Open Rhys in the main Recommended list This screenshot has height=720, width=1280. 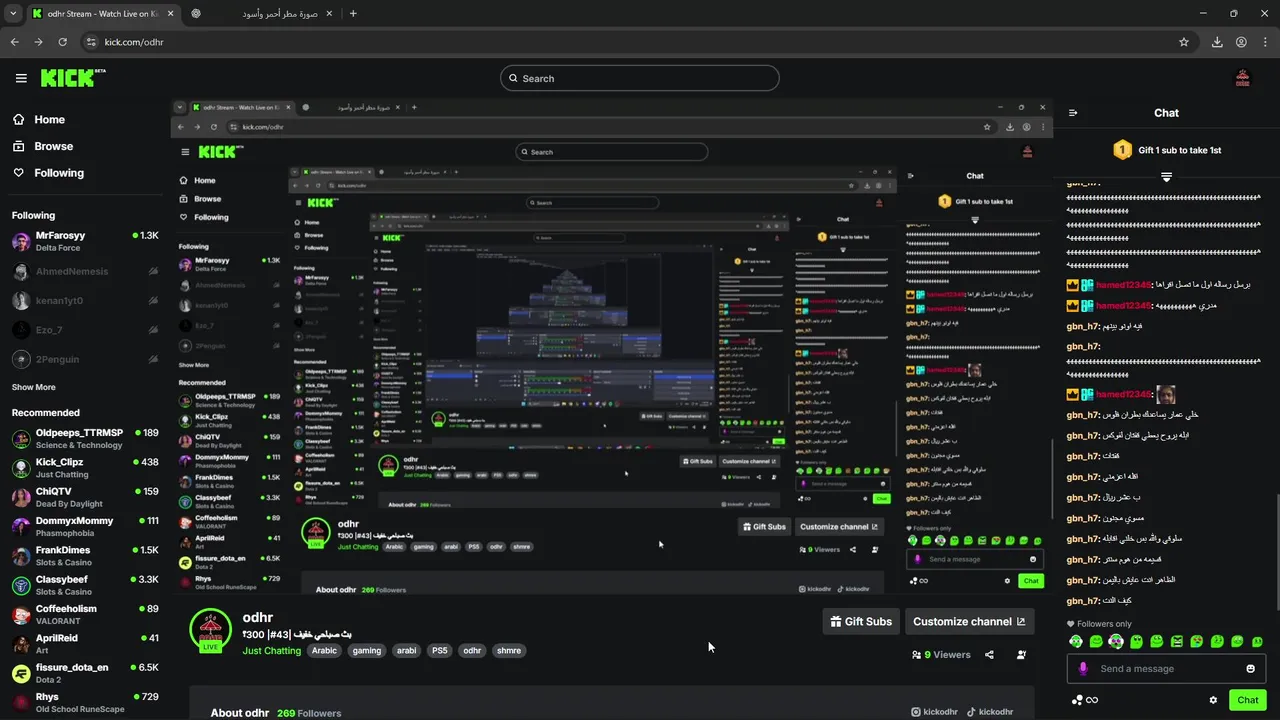(x=85, y=703)
